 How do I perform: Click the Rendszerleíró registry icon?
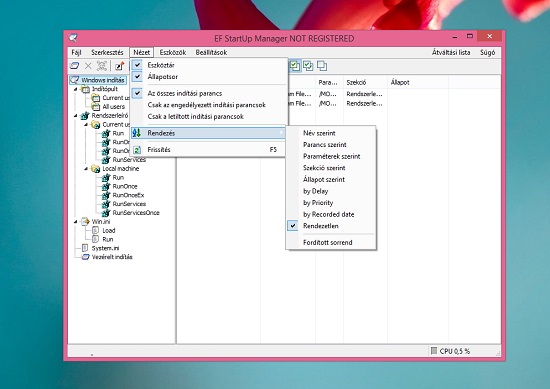[x=85, y=115]
